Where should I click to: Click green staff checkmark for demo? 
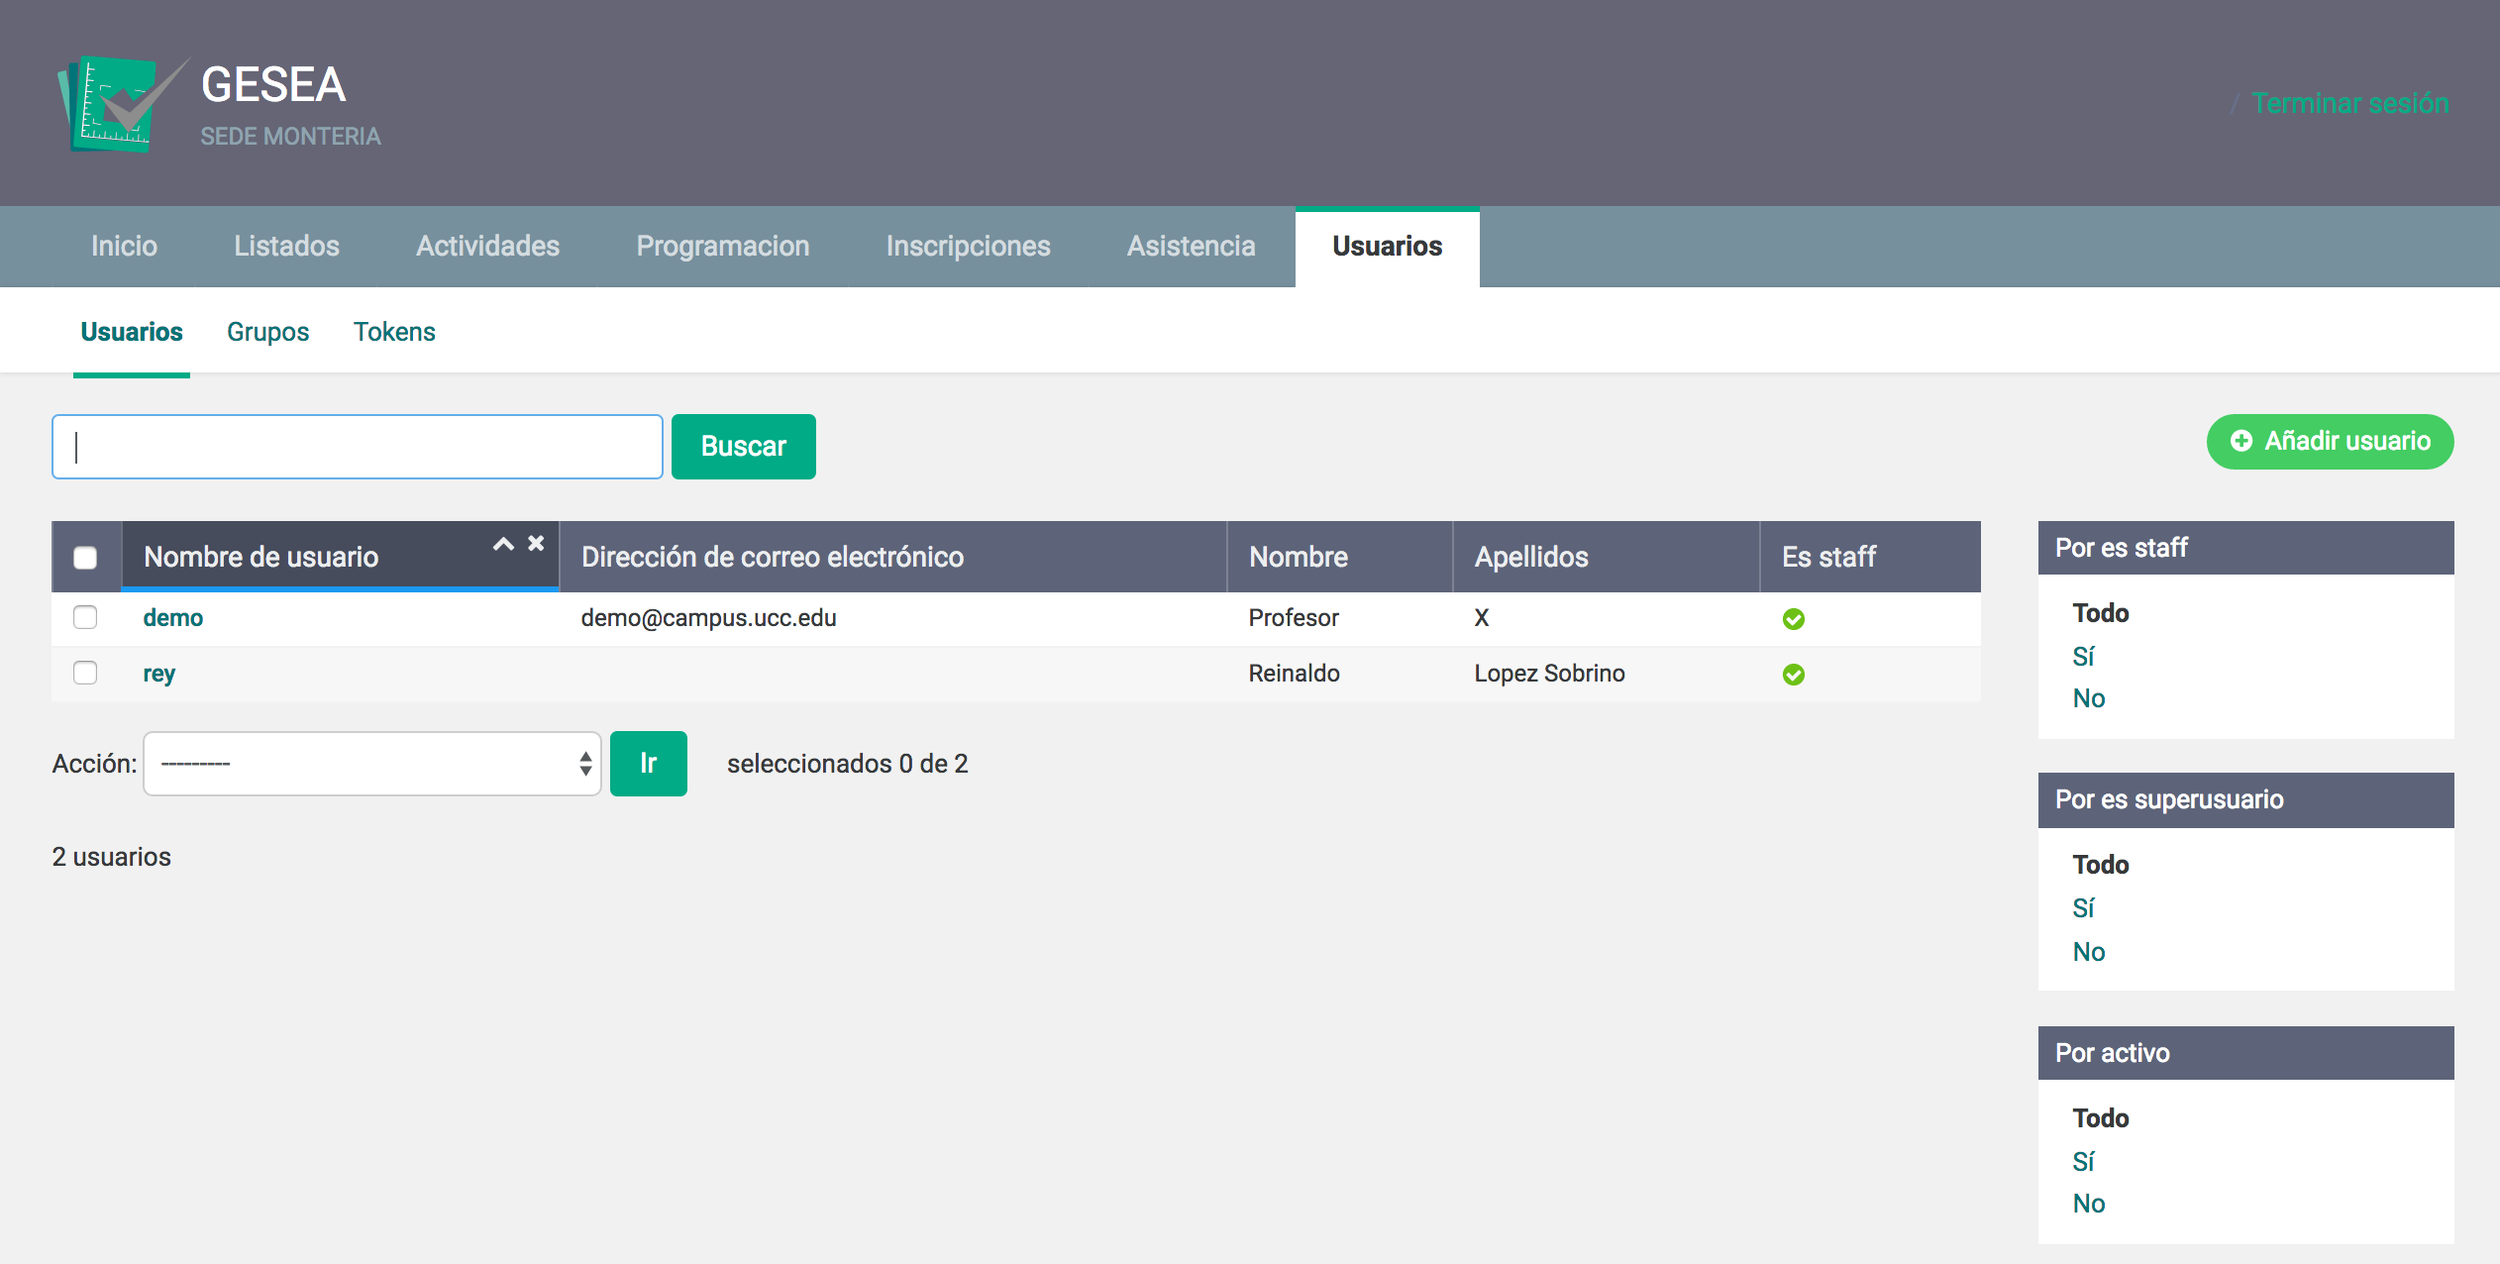click(x=1793, y=619)
